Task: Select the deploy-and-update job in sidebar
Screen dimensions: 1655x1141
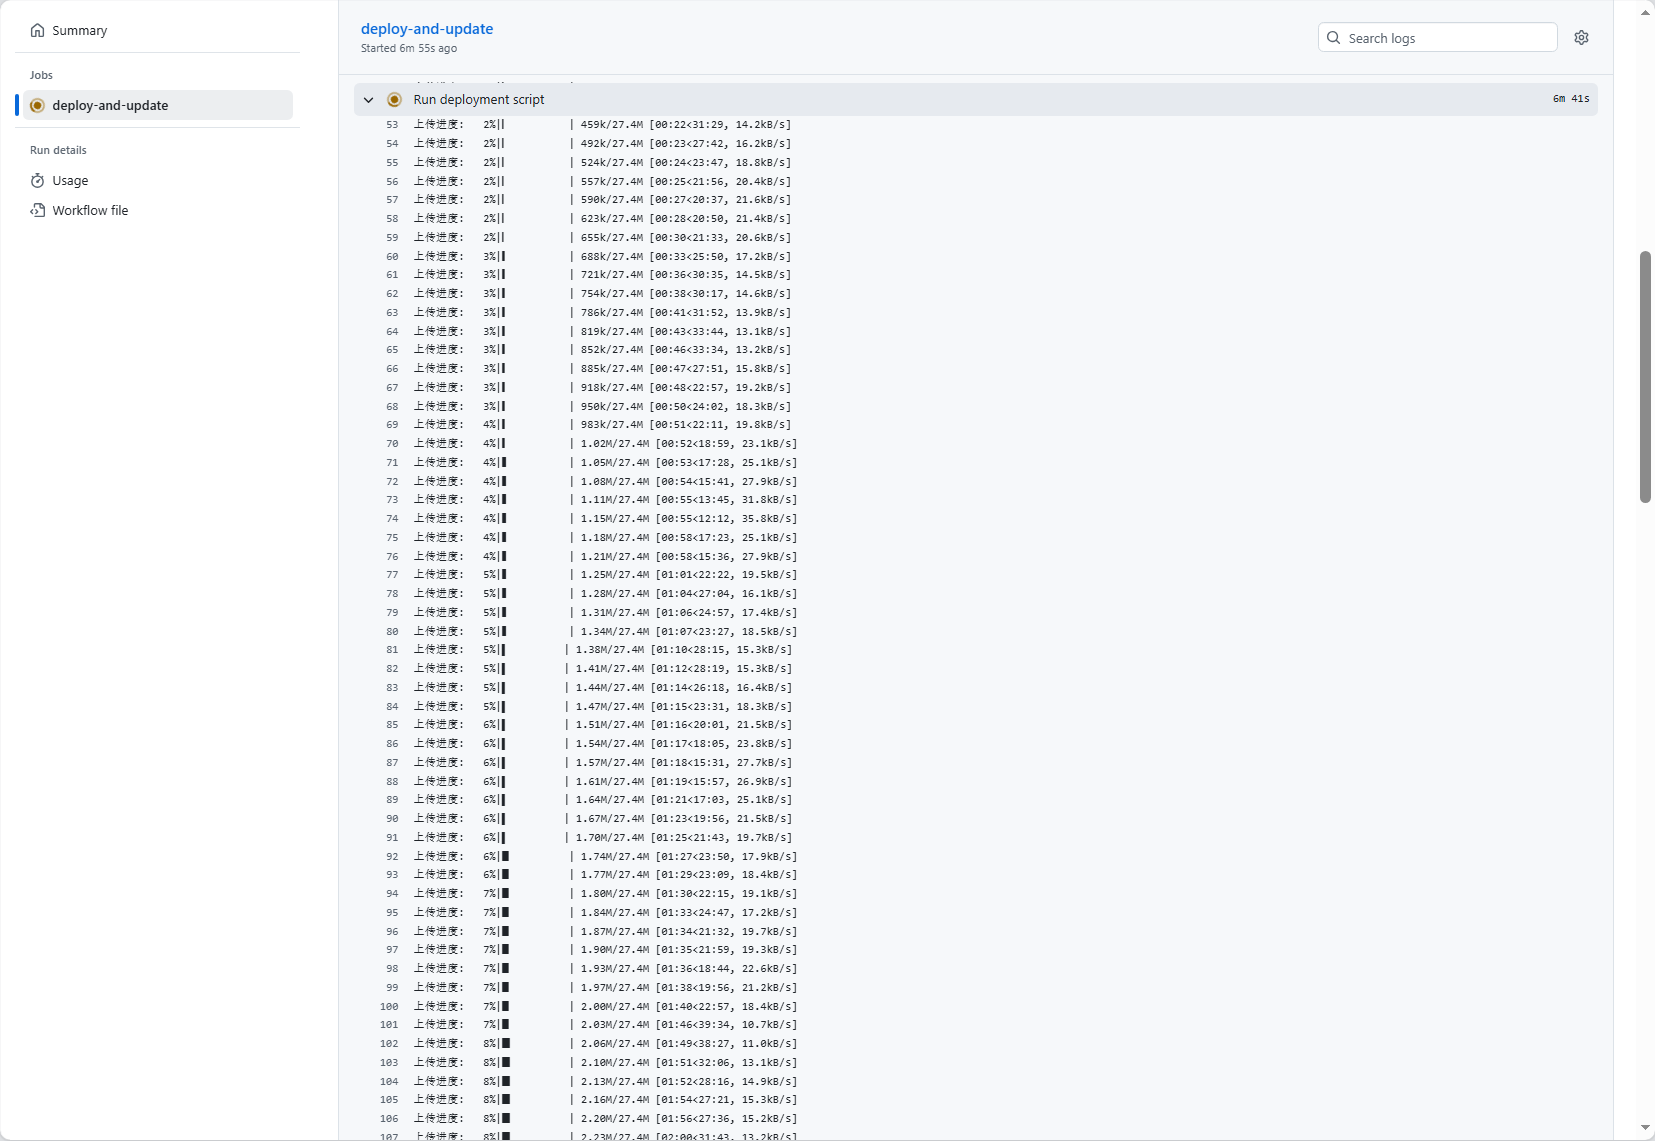Action: tap(110, 106)
